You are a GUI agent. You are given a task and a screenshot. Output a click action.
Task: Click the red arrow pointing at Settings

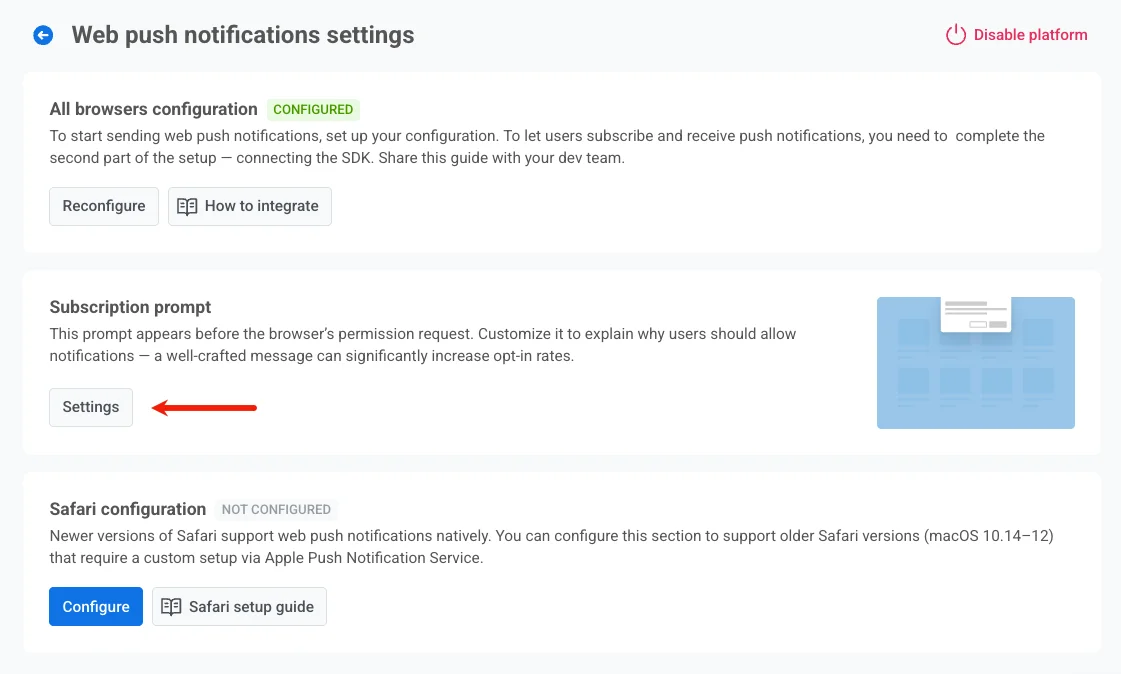coord(204,407)
